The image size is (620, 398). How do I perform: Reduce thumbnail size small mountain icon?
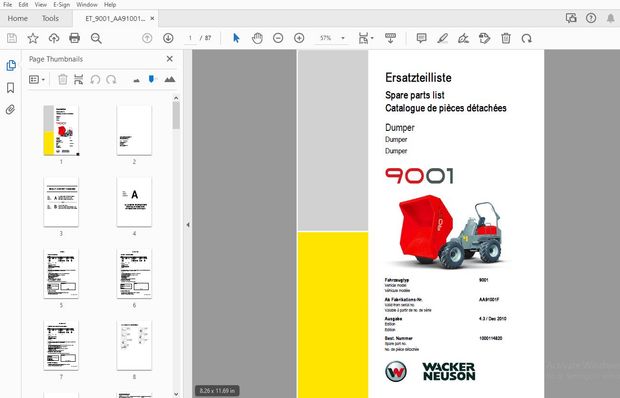pyautogui.click(x=136, y=81)
